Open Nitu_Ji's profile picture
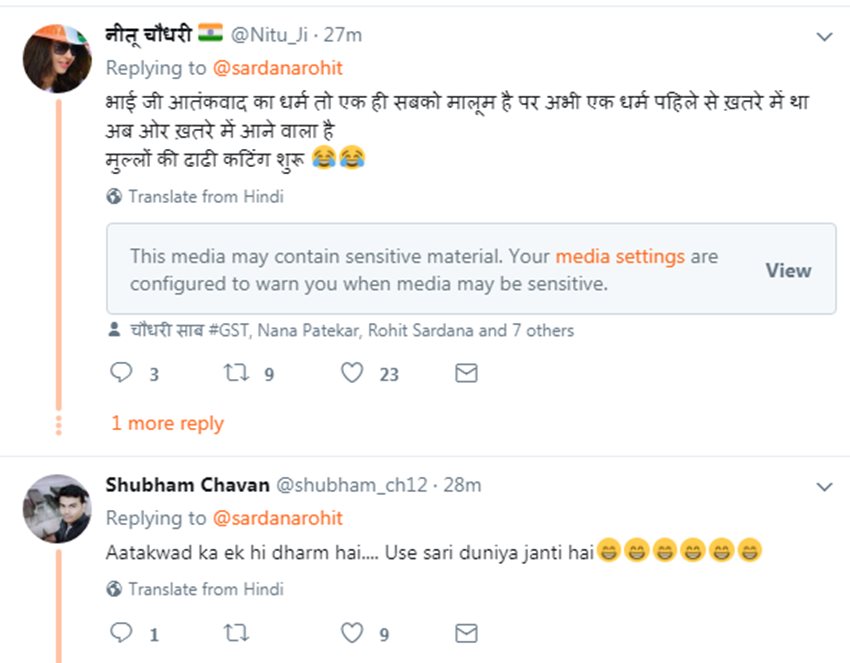 pos(57,58)
